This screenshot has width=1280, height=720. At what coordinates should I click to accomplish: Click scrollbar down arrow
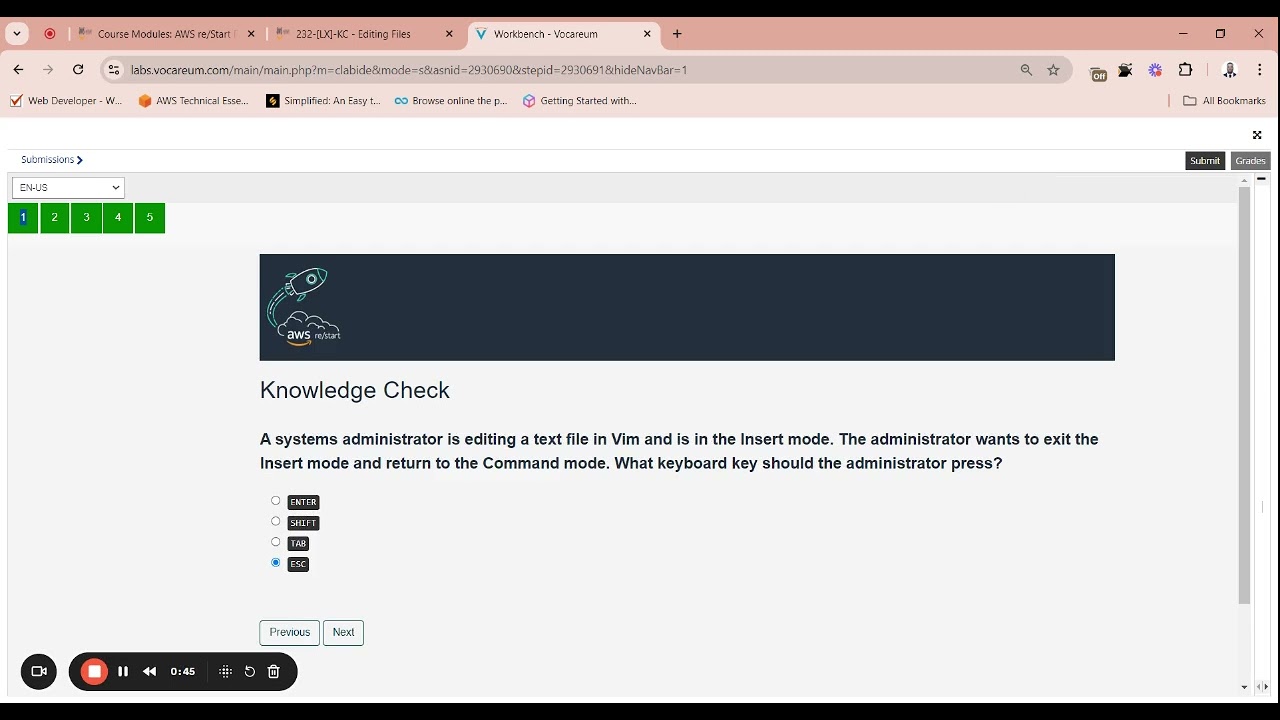[1244, 687]
